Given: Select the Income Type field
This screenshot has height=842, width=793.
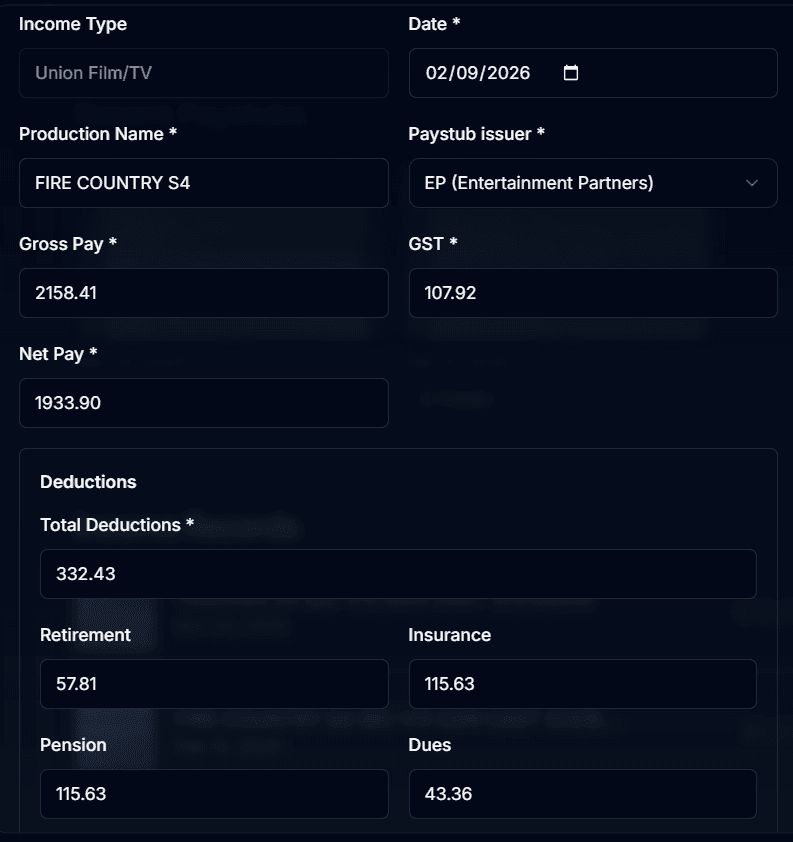Looking at the screenshot, I should [204, 73].
